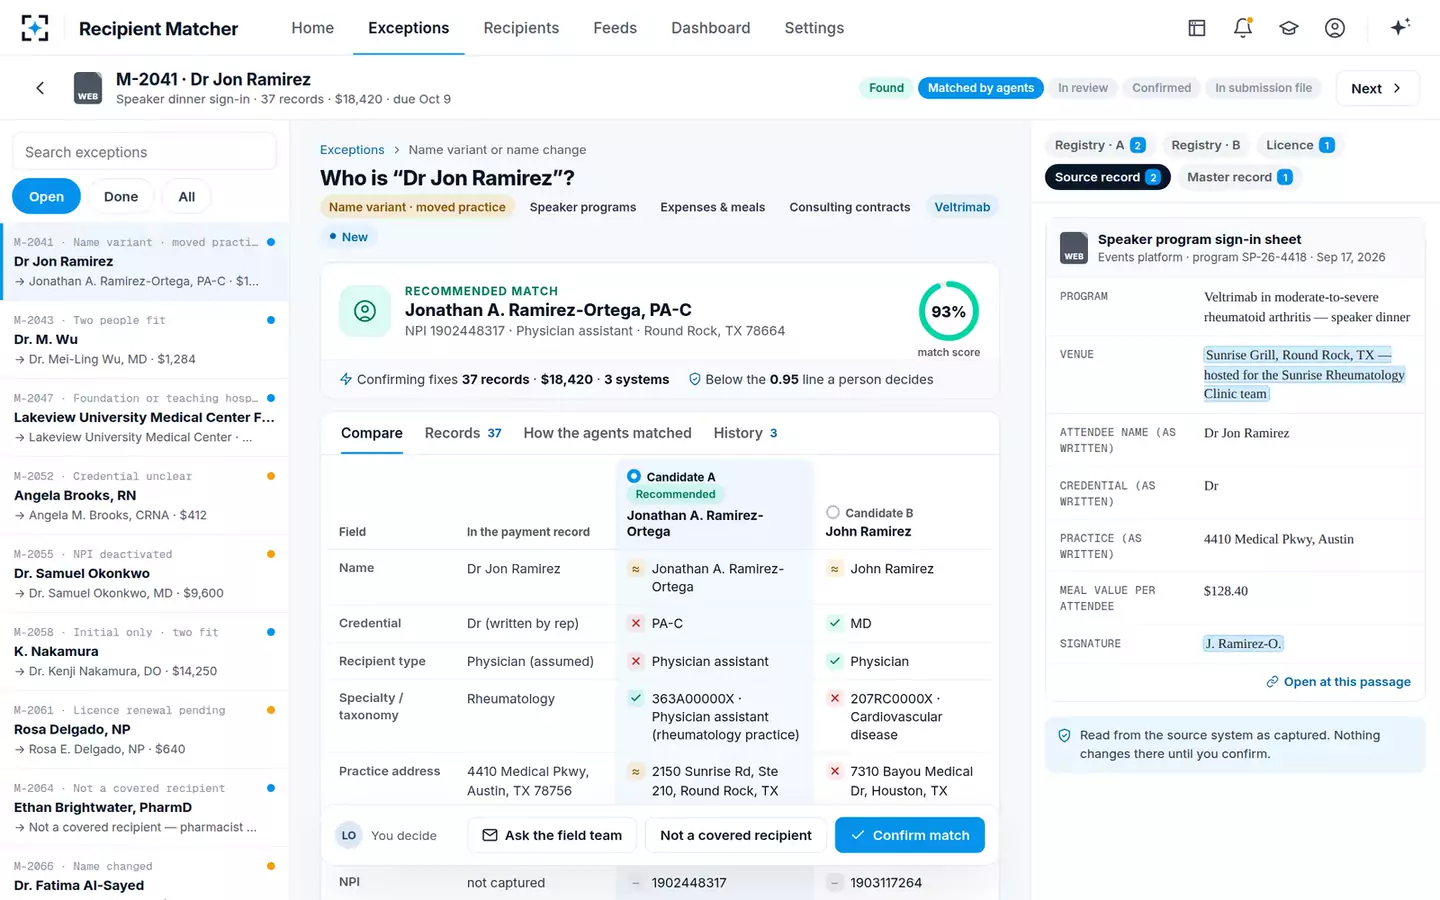1440x900 pixels.
Task: Click the Search exceptions field
Action: 144,152
